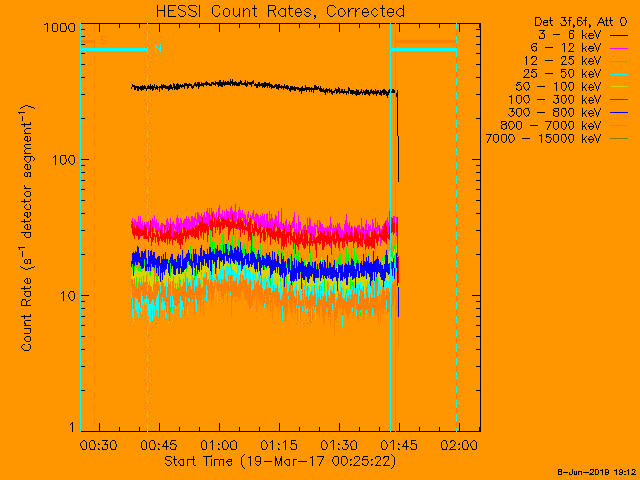Viewport: 640px width, 480px height.
Task: Click the magenta line swatch for 6 - 12 keV
Action: pos(619,49)
